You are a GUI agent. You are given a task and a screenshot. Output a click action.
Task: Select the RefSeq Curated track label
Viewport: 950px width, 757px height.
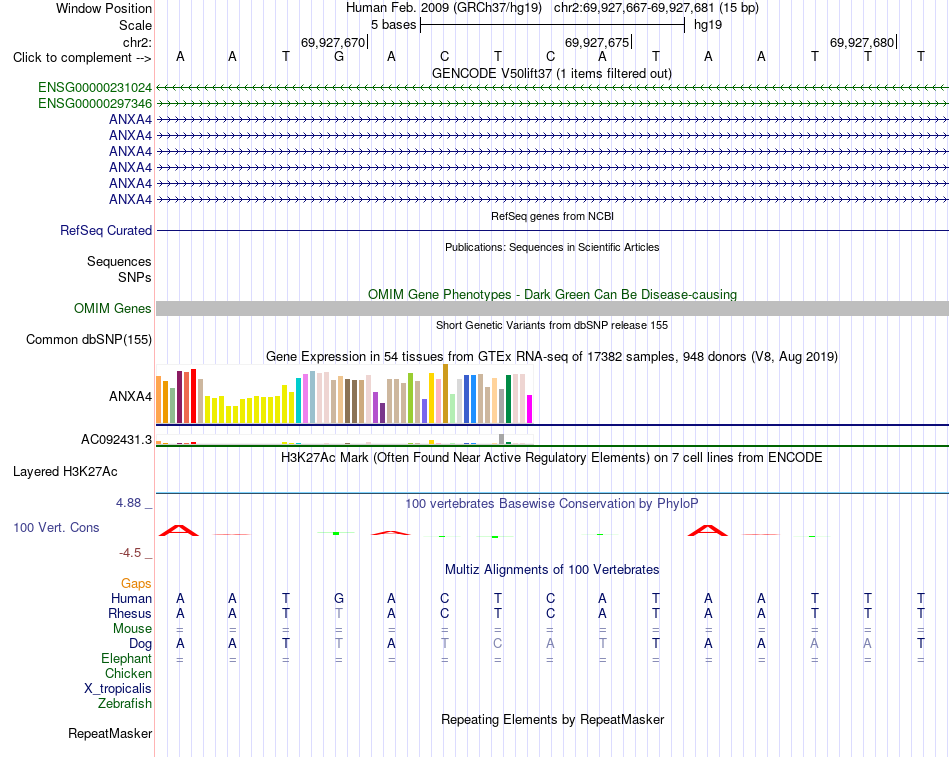coord(106,230)
